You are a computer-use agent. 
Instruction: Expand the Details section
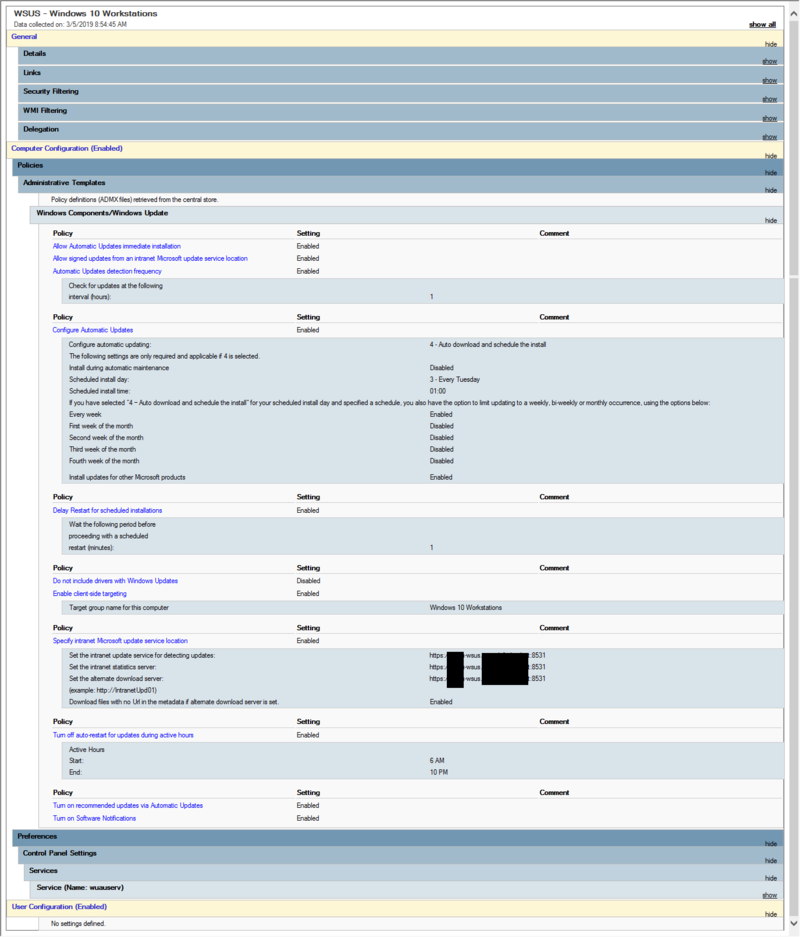pyautogui.click(x=769, y=61)
